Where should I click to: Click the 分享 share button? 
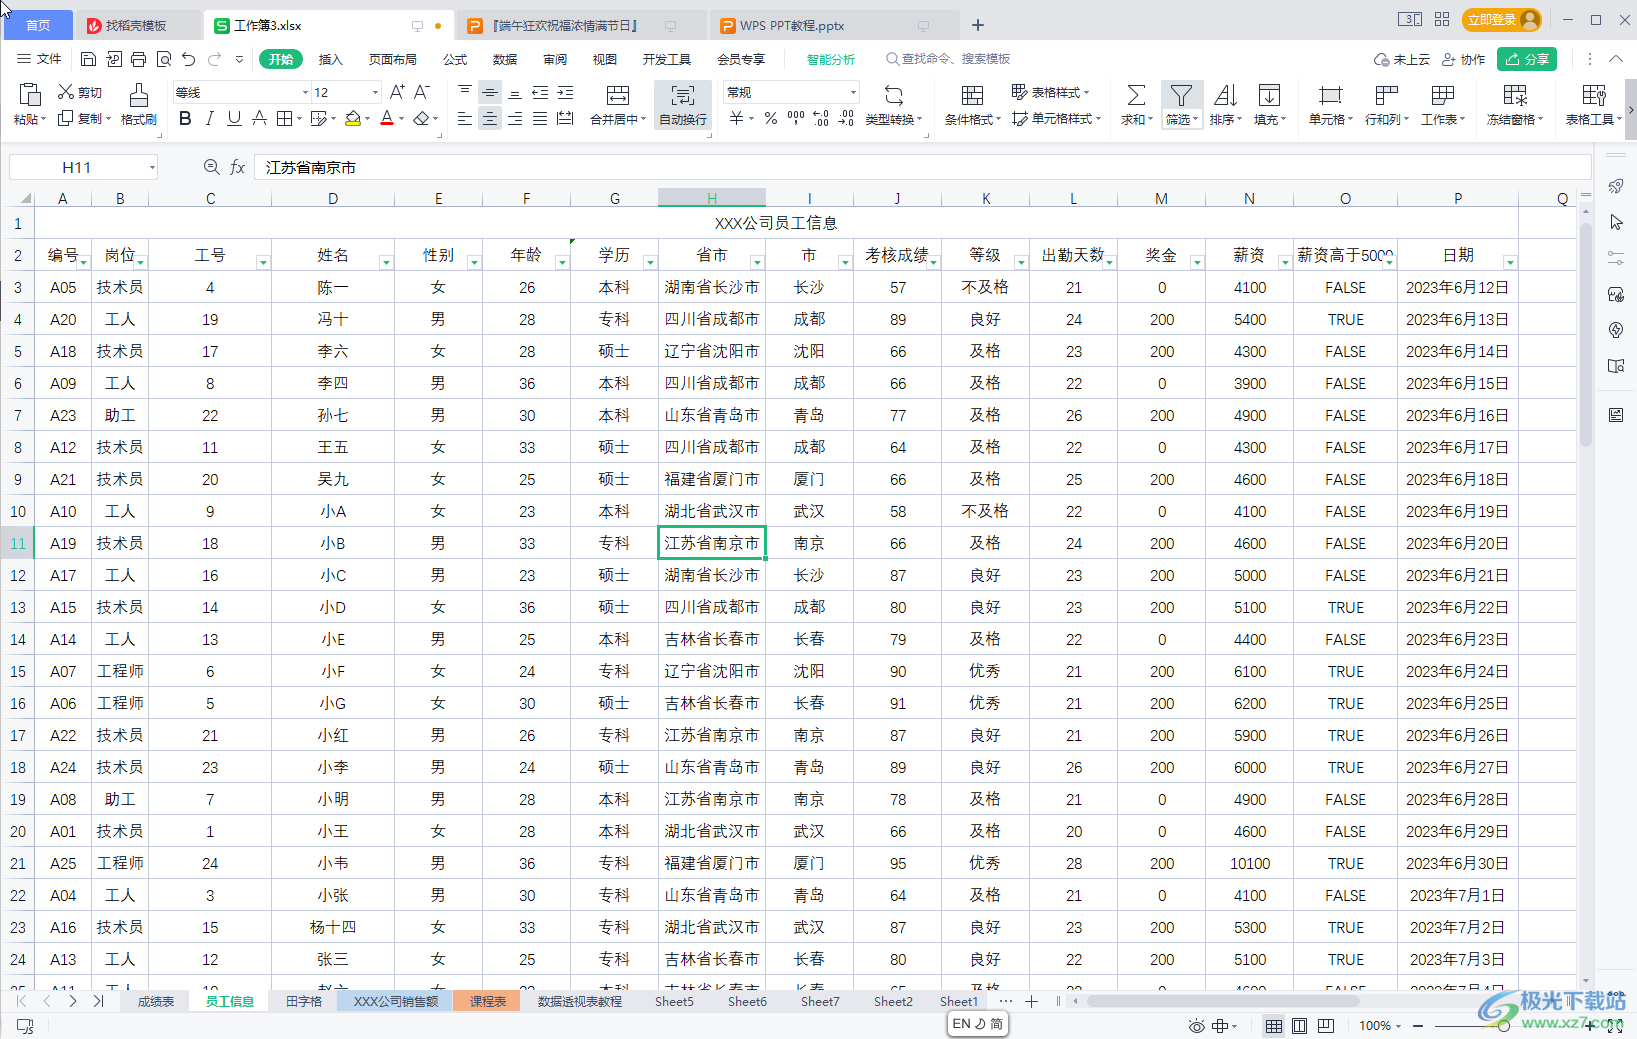(1527, 59)
